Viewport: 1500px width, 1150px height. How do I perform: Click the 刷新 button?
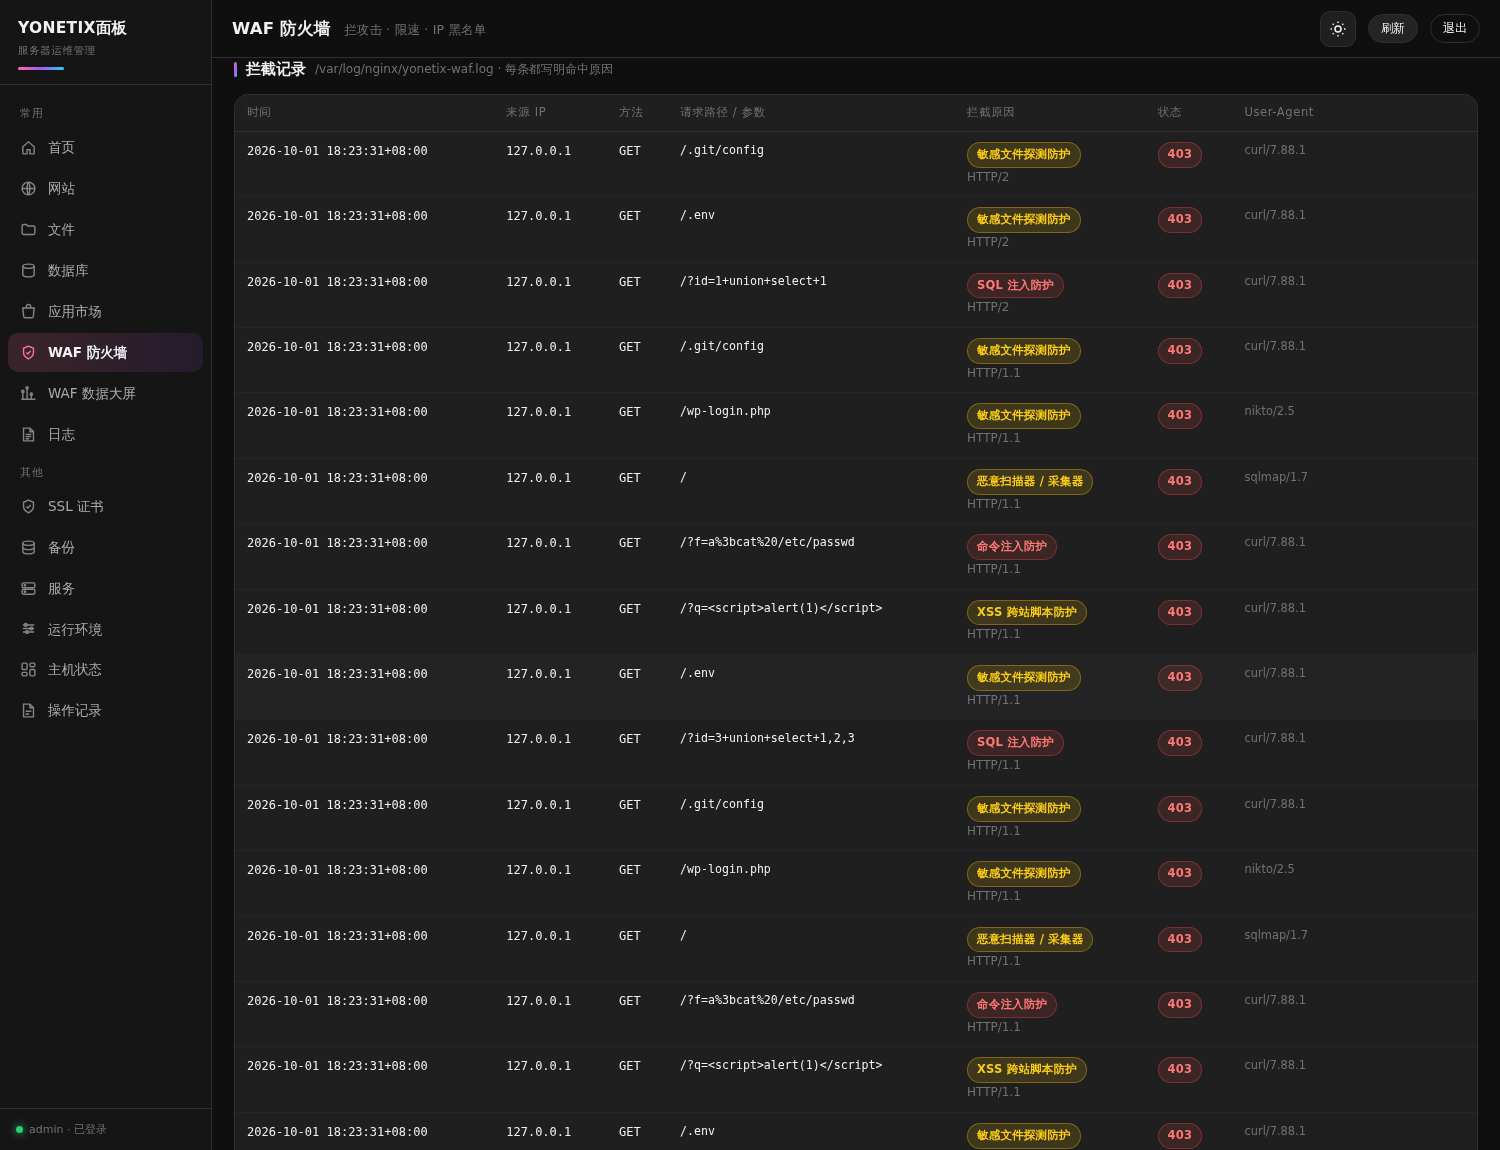click(x=1393, y=29)
